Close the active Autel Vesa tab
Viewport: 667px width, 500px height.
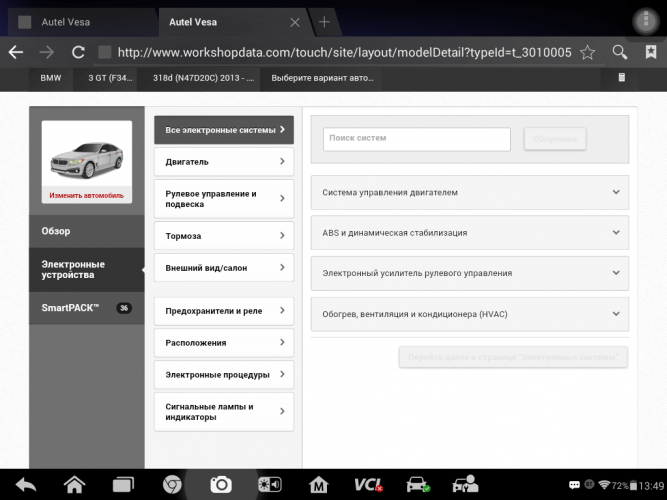click(x=295, y=22)
